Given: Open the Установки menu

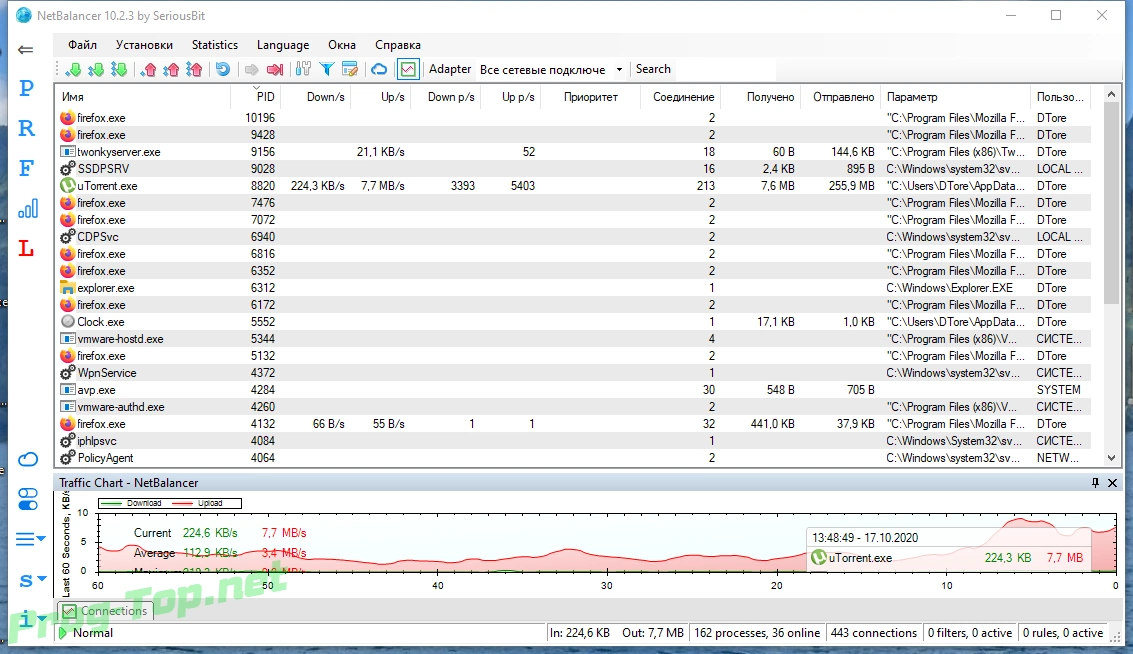Looking at the screenshot, I should [144, 45].
